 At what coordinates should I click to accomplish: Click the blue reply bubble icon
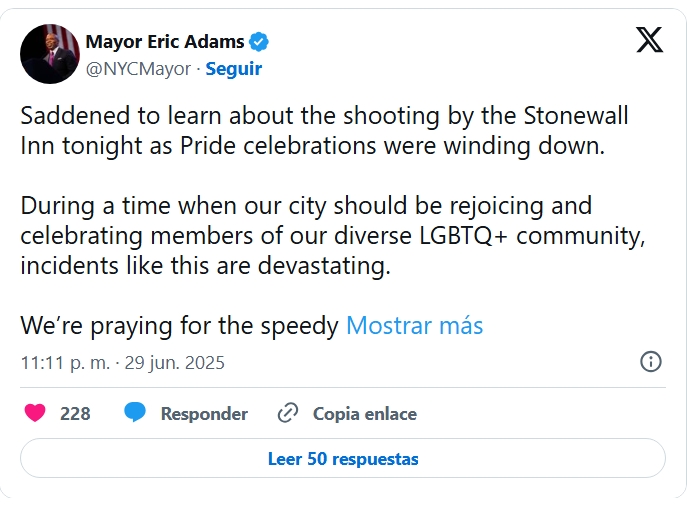[x=135, y=412]
